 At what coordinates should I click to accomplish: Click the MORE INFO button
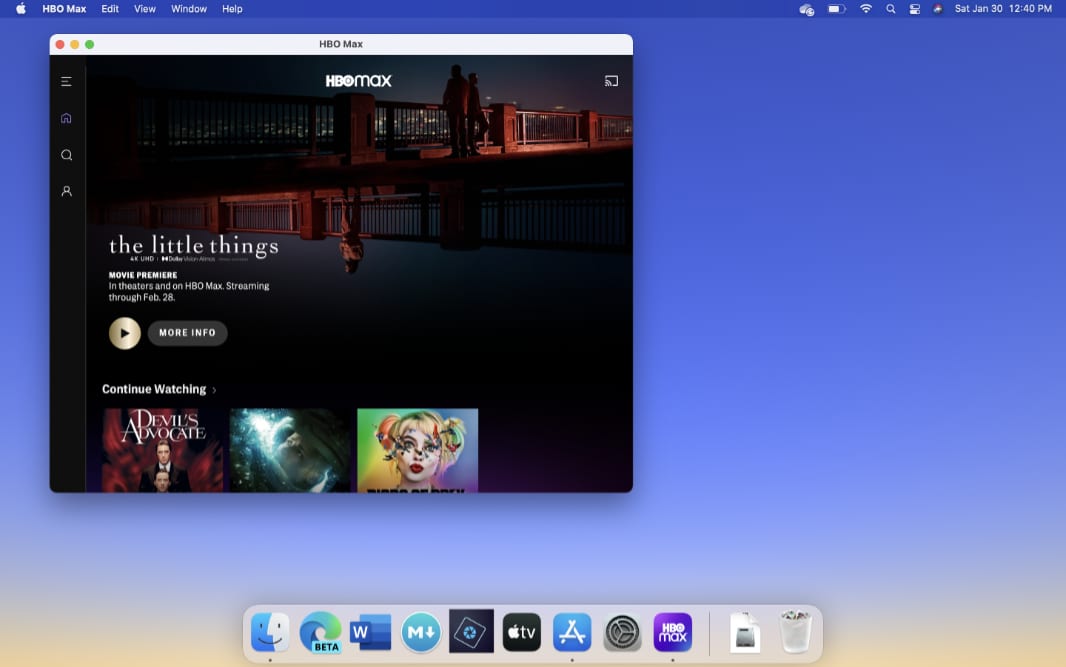pos(187,333)
